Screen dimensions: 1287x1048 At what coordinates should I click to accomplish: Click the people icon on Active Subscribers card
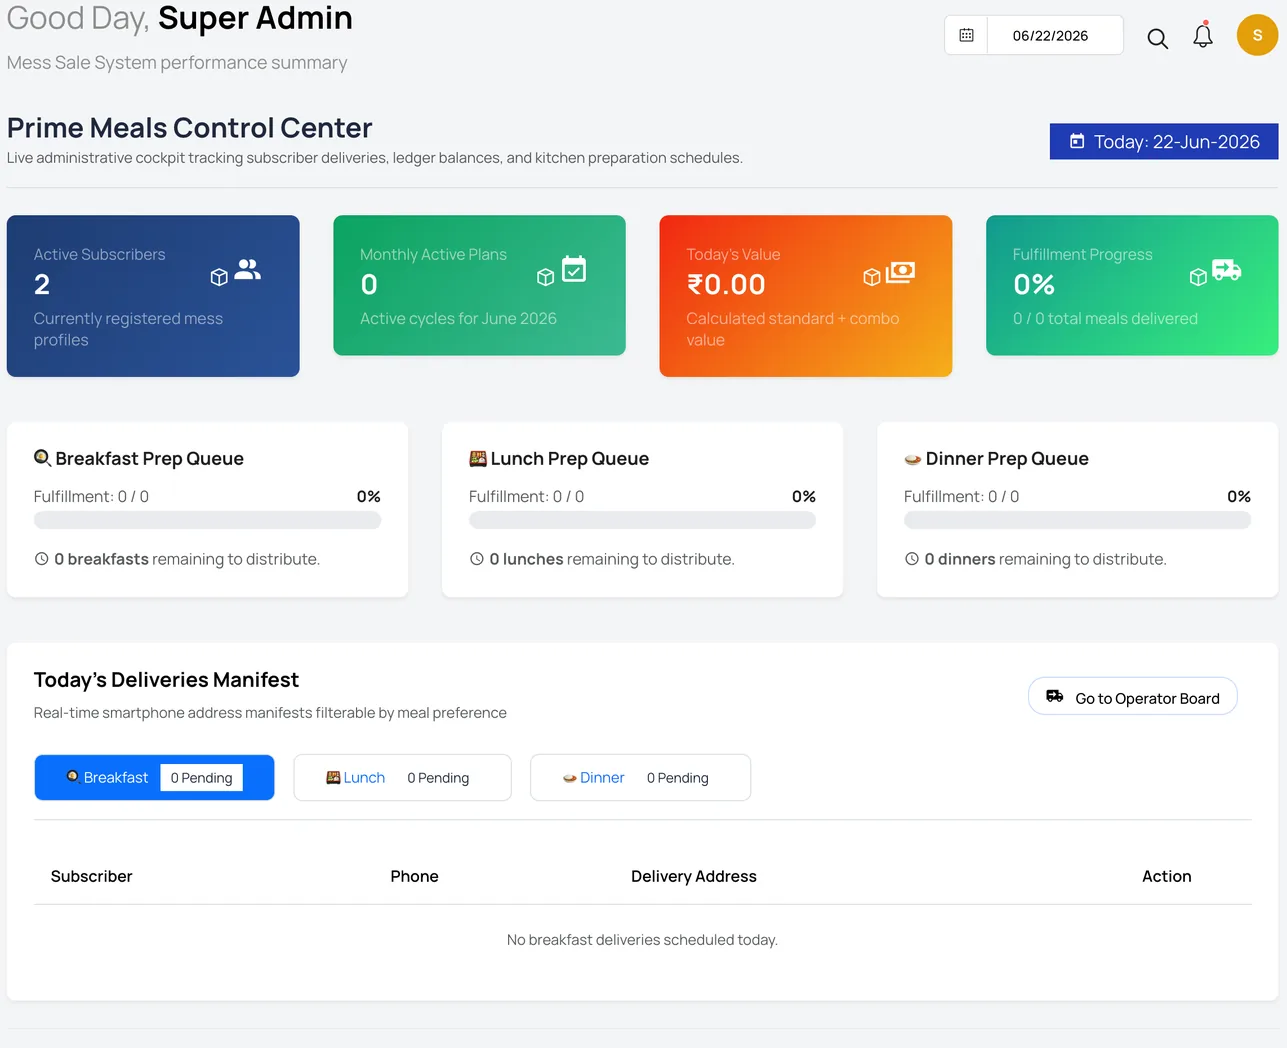[x=248, y=269]
